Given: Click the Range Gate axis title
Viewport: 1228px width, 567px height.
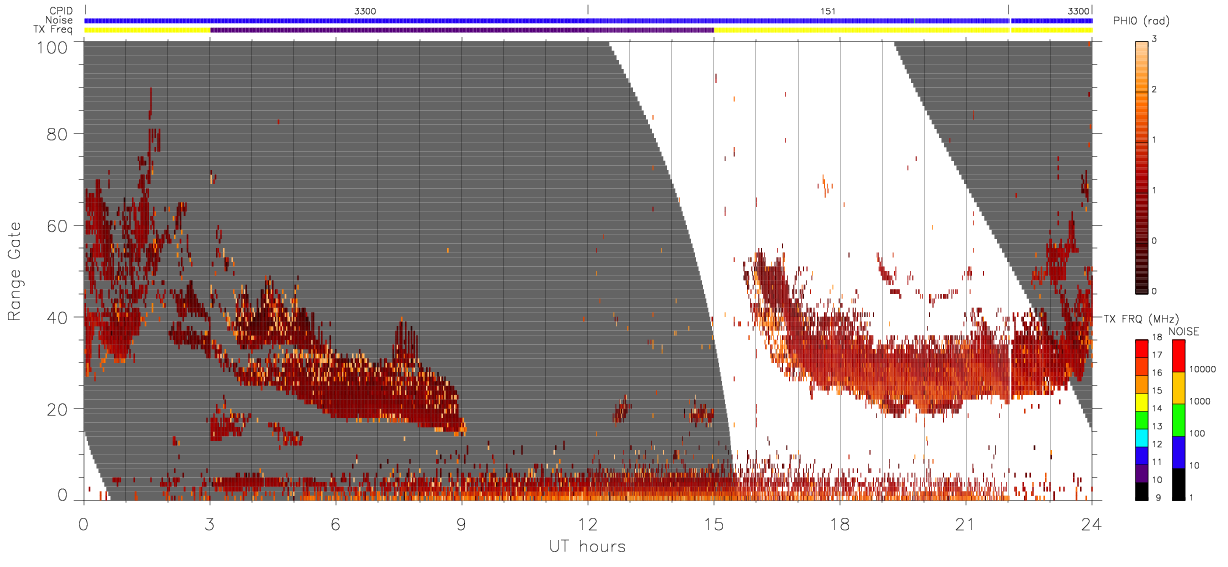Looking at the screenshot, I should point(15,270).
